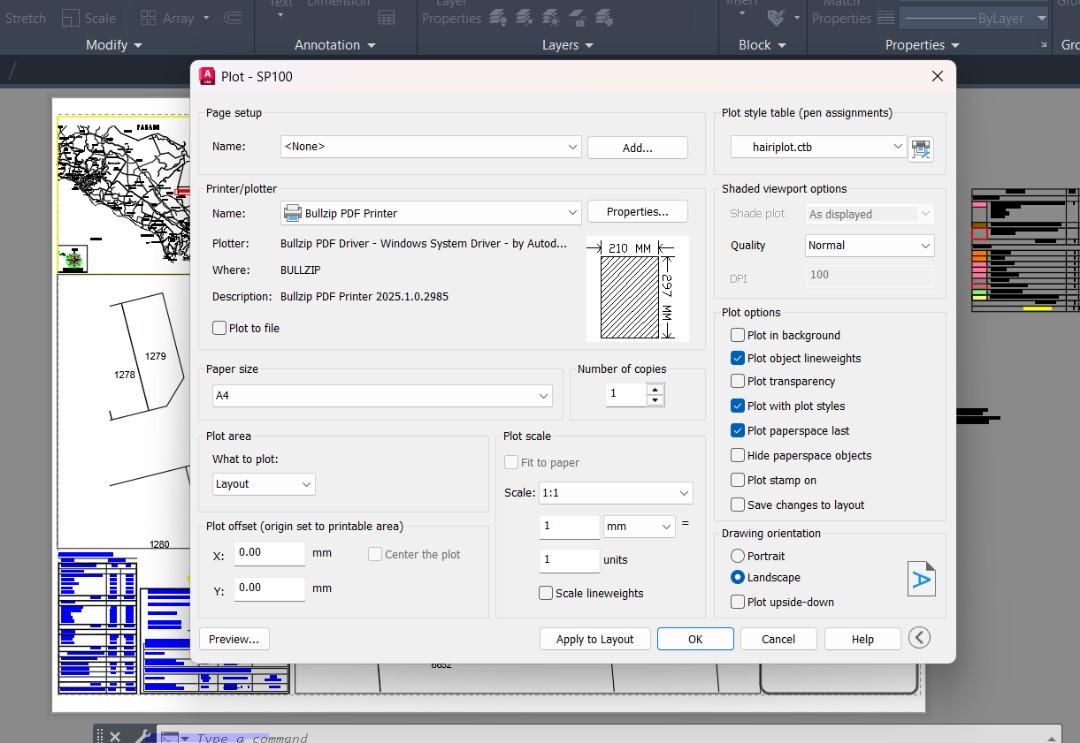Click the Number of copies field
1080x743 pixels.
click(x=626, y=394)
